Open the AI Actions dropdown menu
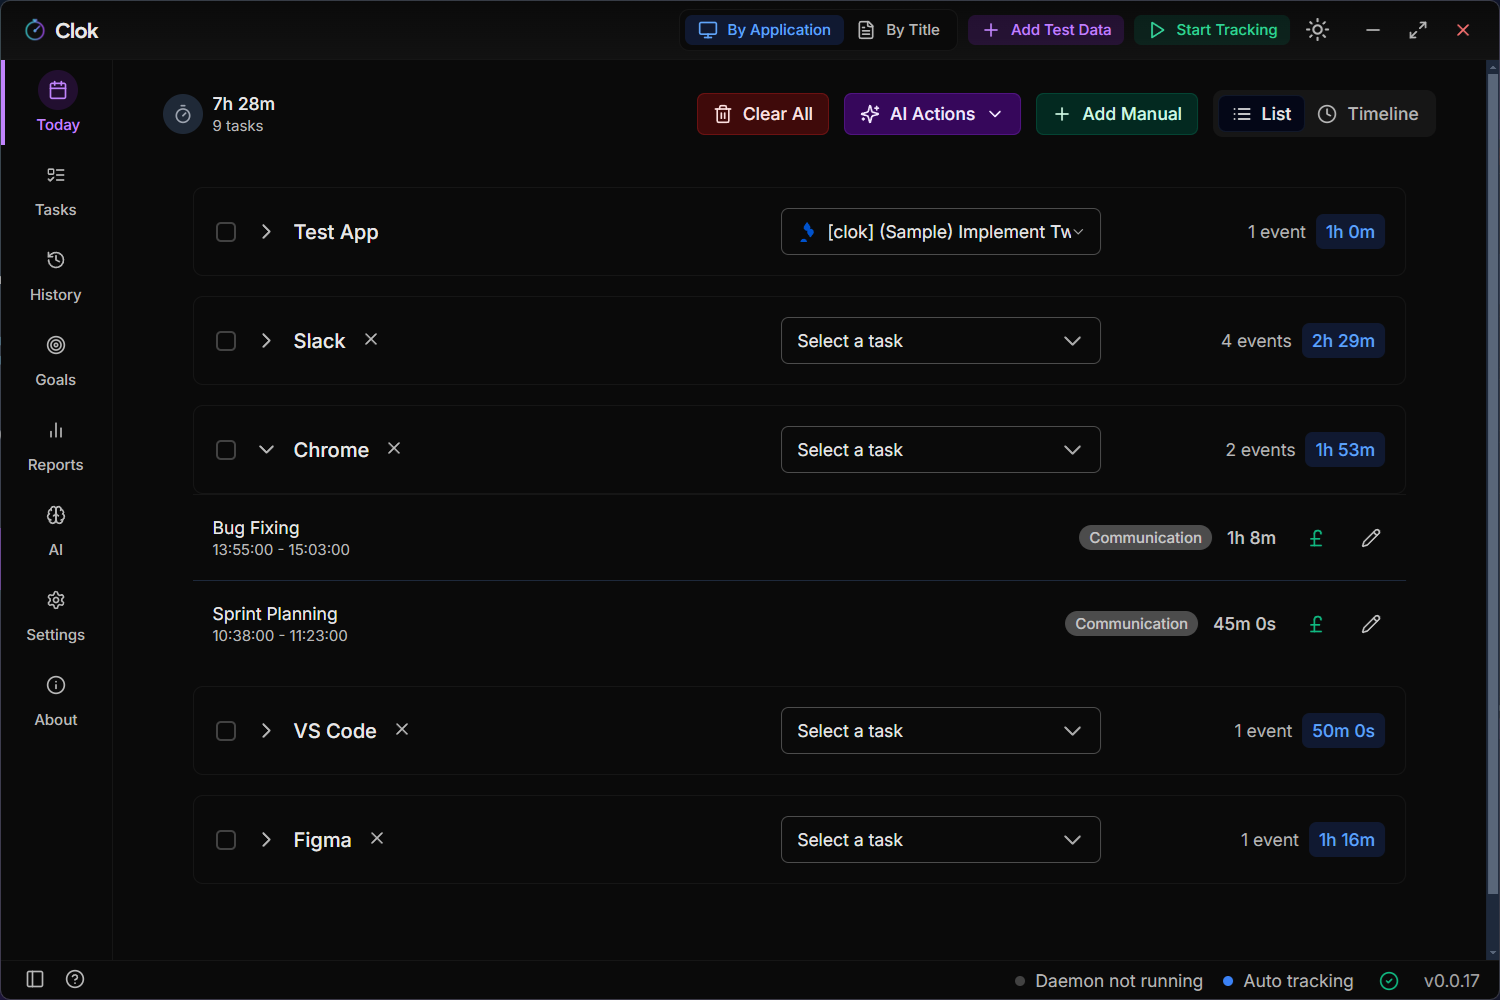 (932, 114)
